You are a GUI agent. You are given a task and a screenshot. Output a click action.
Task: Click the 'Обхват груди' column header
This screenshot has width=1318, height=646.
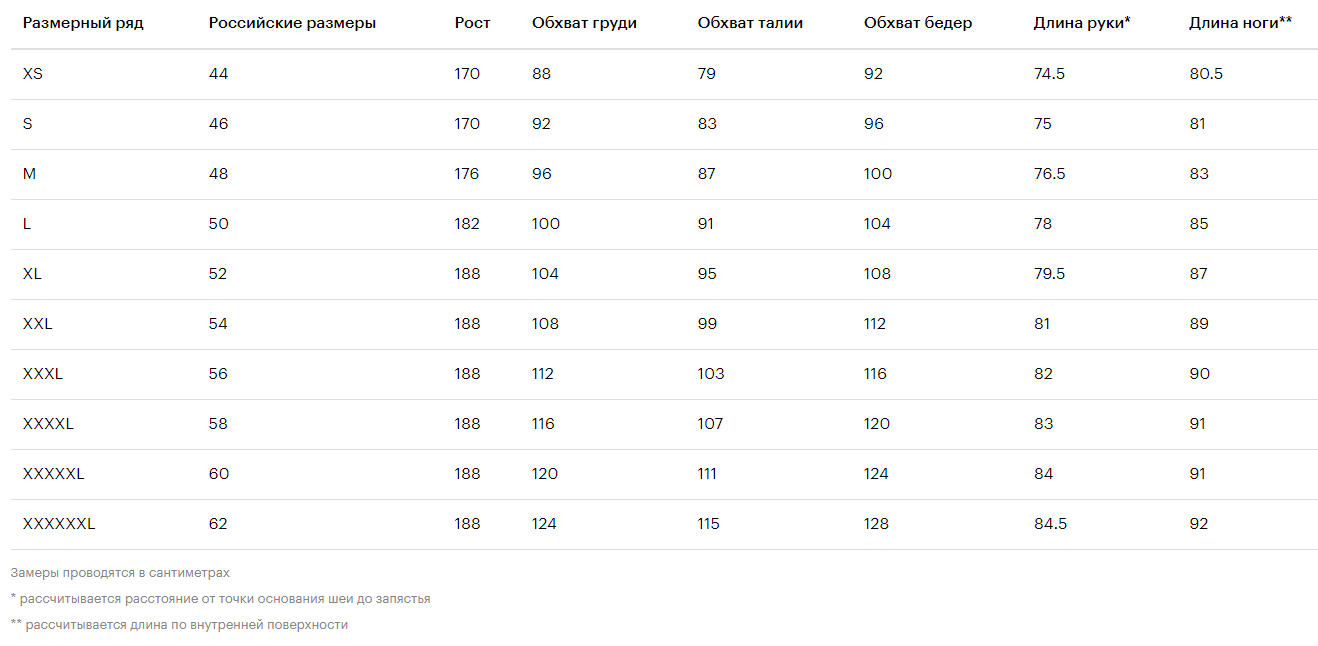pos(584,23)
